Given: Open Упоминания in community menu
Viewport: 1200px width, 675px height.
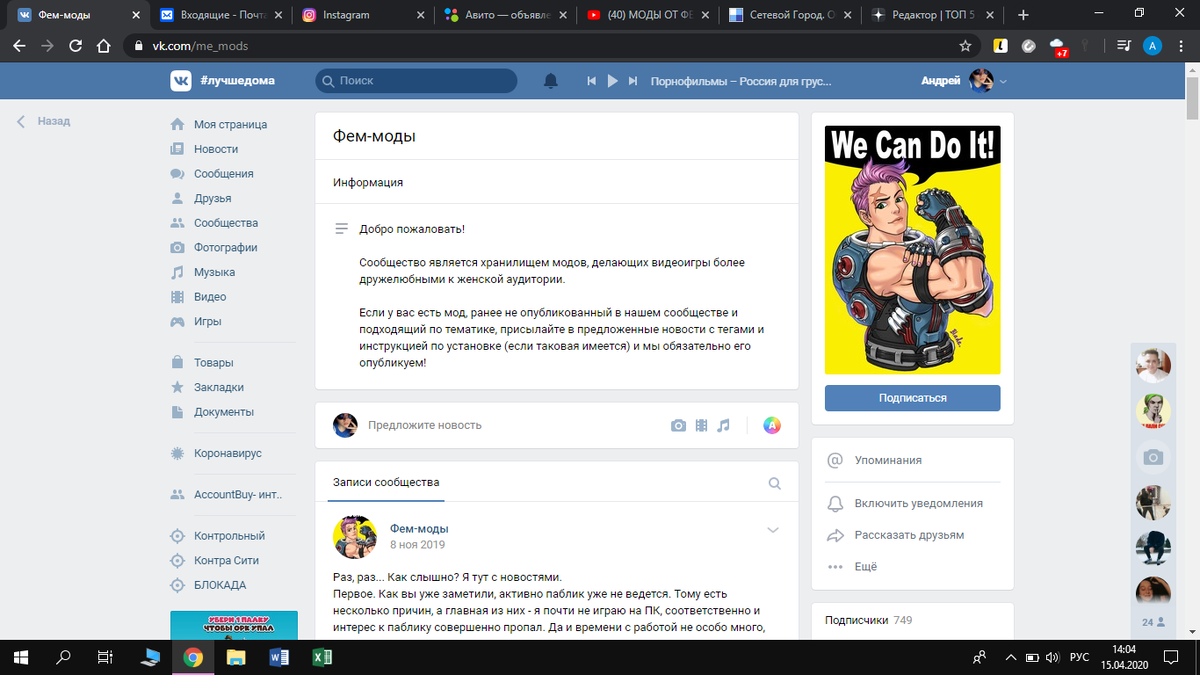Looking at the screenshot, I should tap(888, 461).
